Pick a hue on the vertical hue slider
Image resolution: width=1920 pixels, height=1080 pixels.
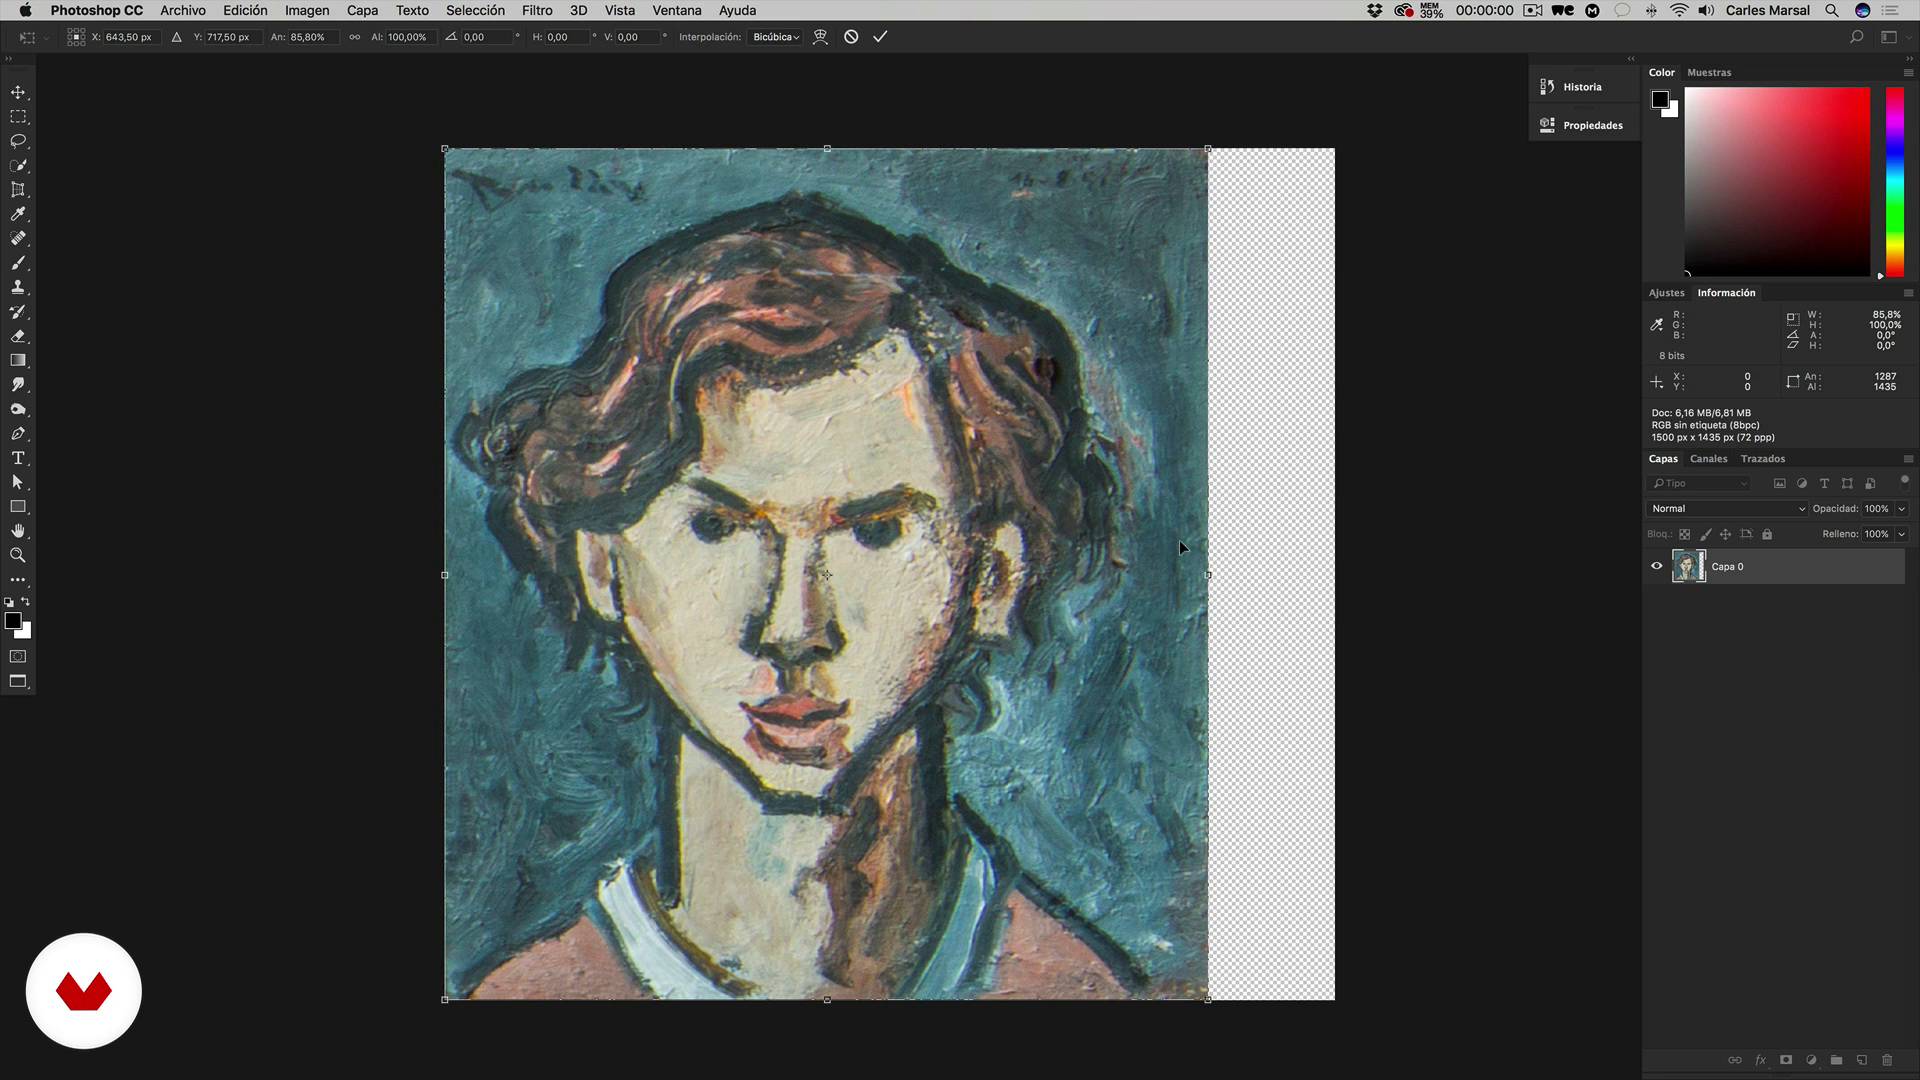(1895, 182)
